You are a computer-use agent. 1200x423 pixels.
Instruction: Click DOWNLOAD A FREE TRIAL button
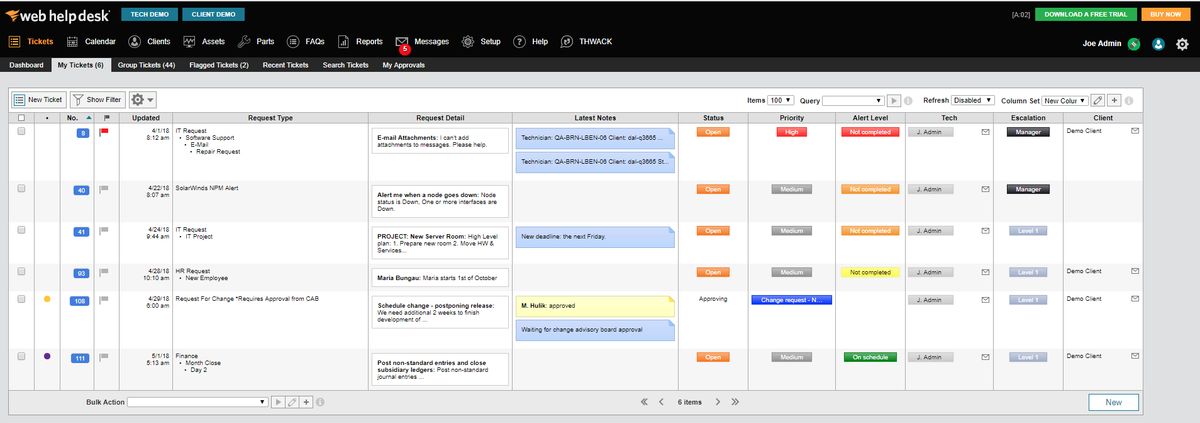(x=1086, y=14)
